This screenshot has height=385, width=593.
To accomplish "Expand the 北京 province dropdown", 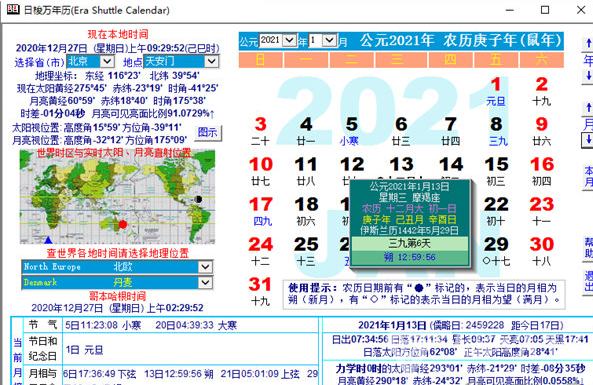I will (107, 61).
